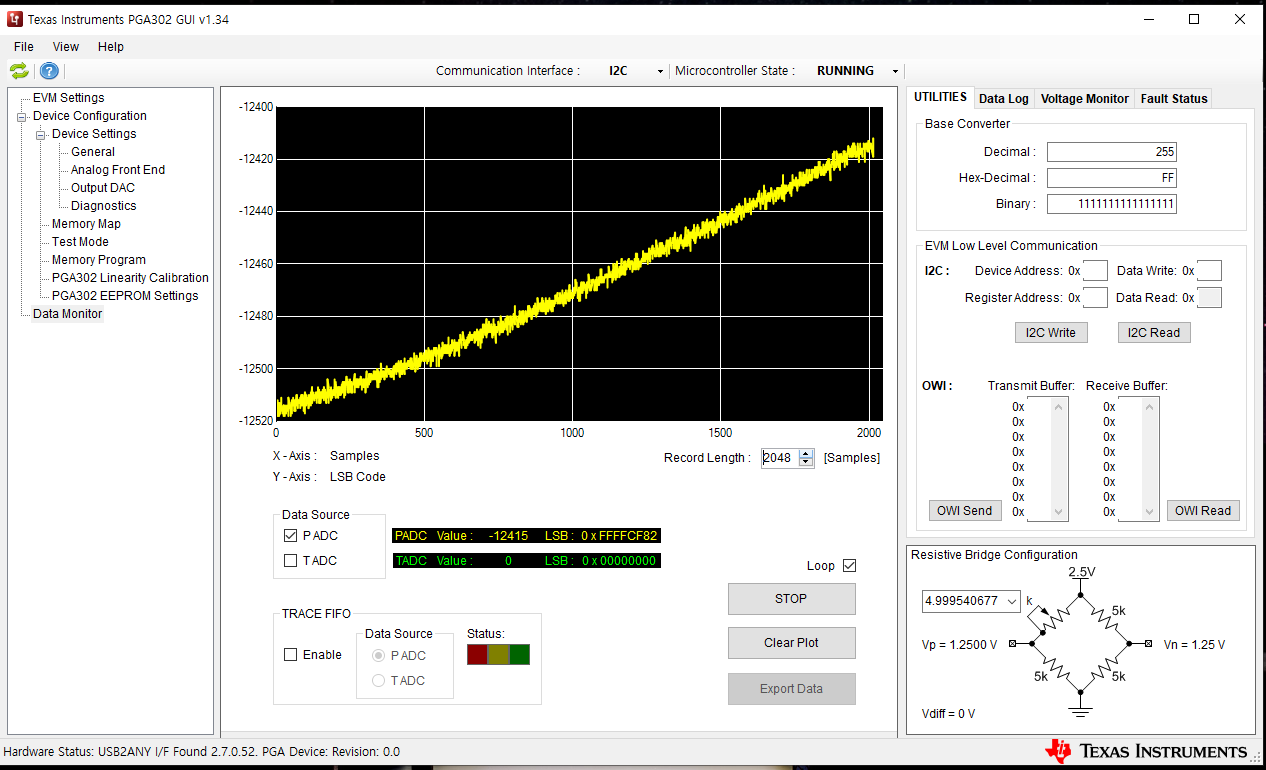Switch to the Fault Status tab
The width and height of the screenshot is (1266, 770).
[x=1174, y=98]
